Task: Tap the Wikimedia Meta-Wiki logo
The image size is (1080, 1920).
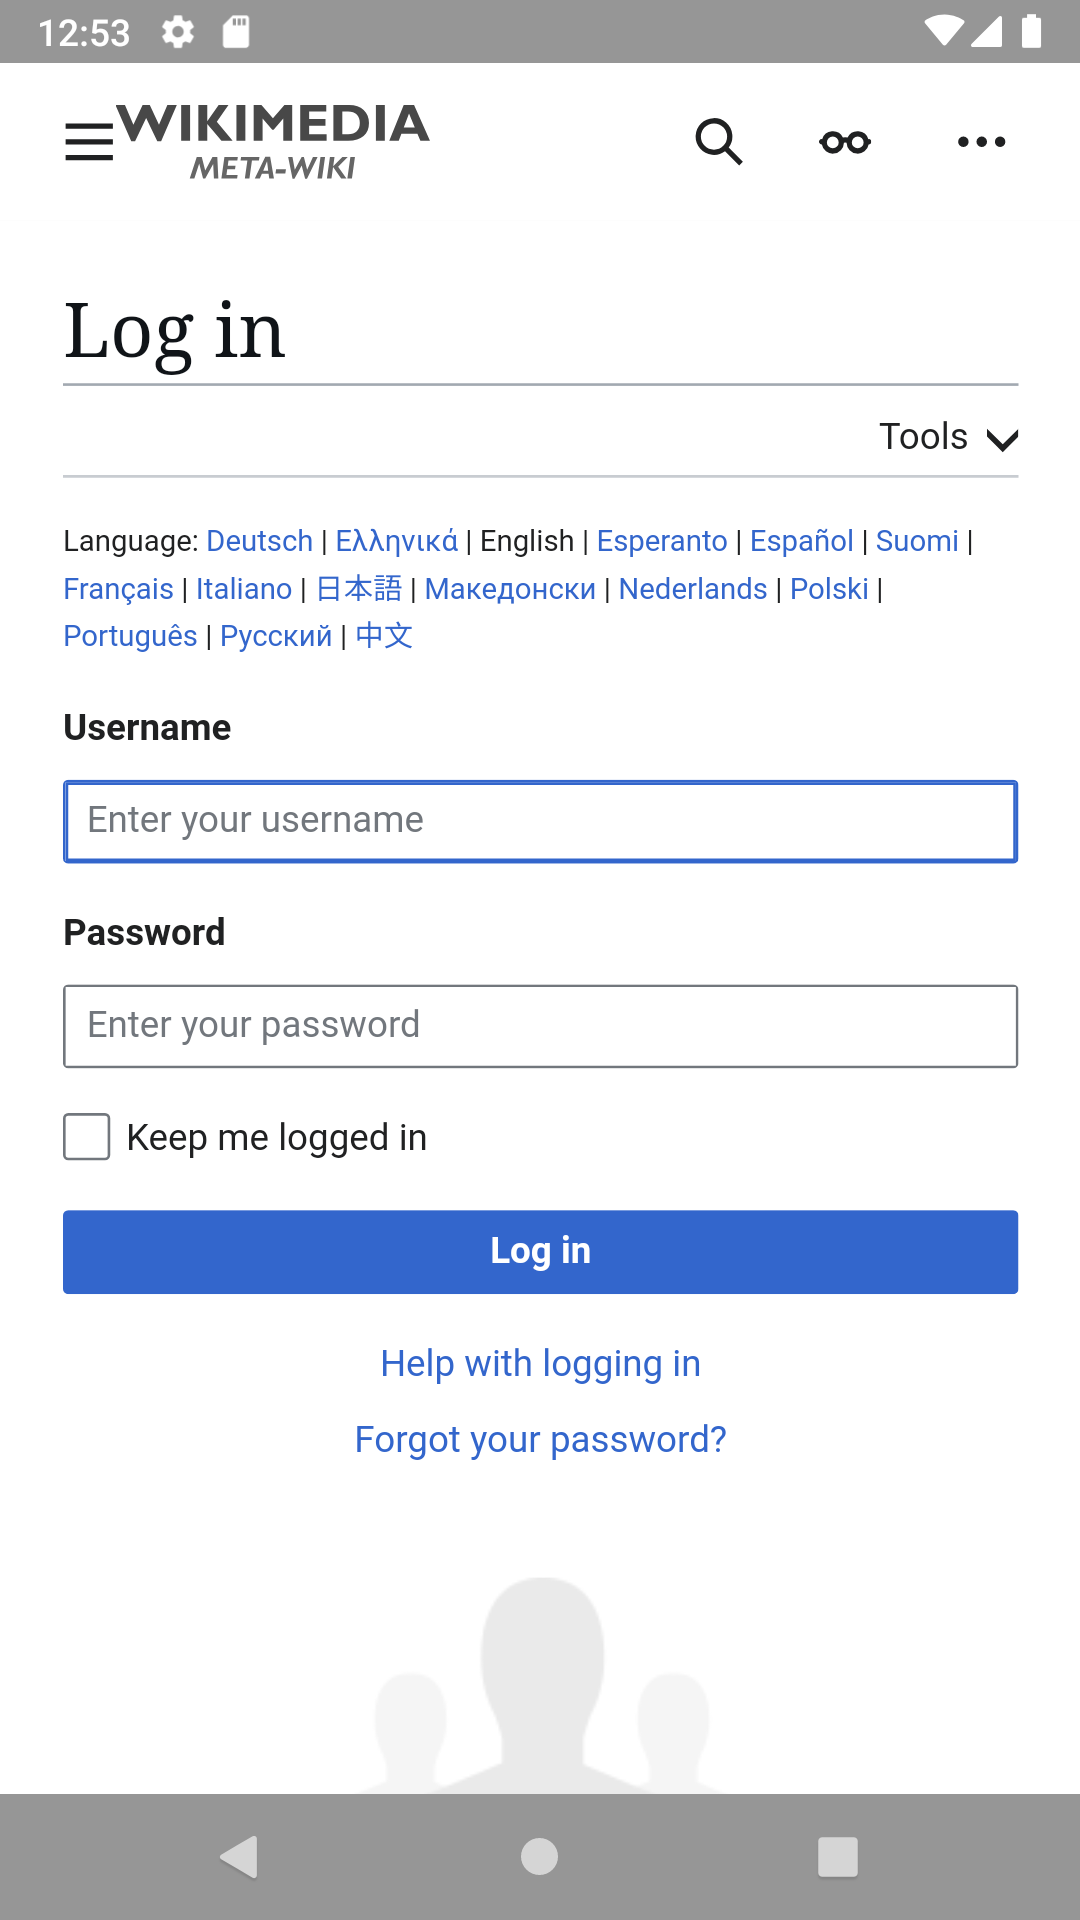Action: tap(273, 142)
